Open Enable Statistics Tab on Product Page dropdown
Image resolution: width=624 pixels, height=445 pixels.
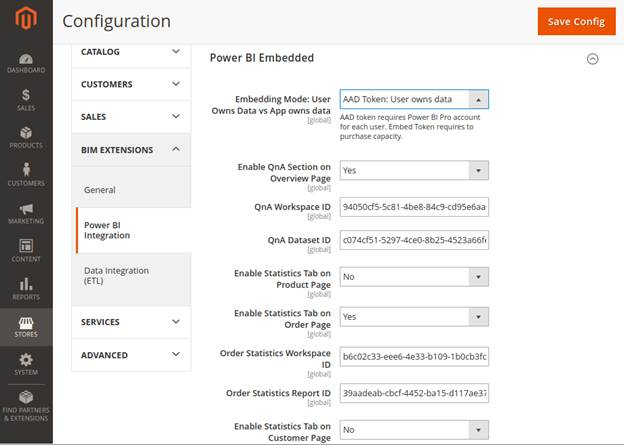[414, 277]
